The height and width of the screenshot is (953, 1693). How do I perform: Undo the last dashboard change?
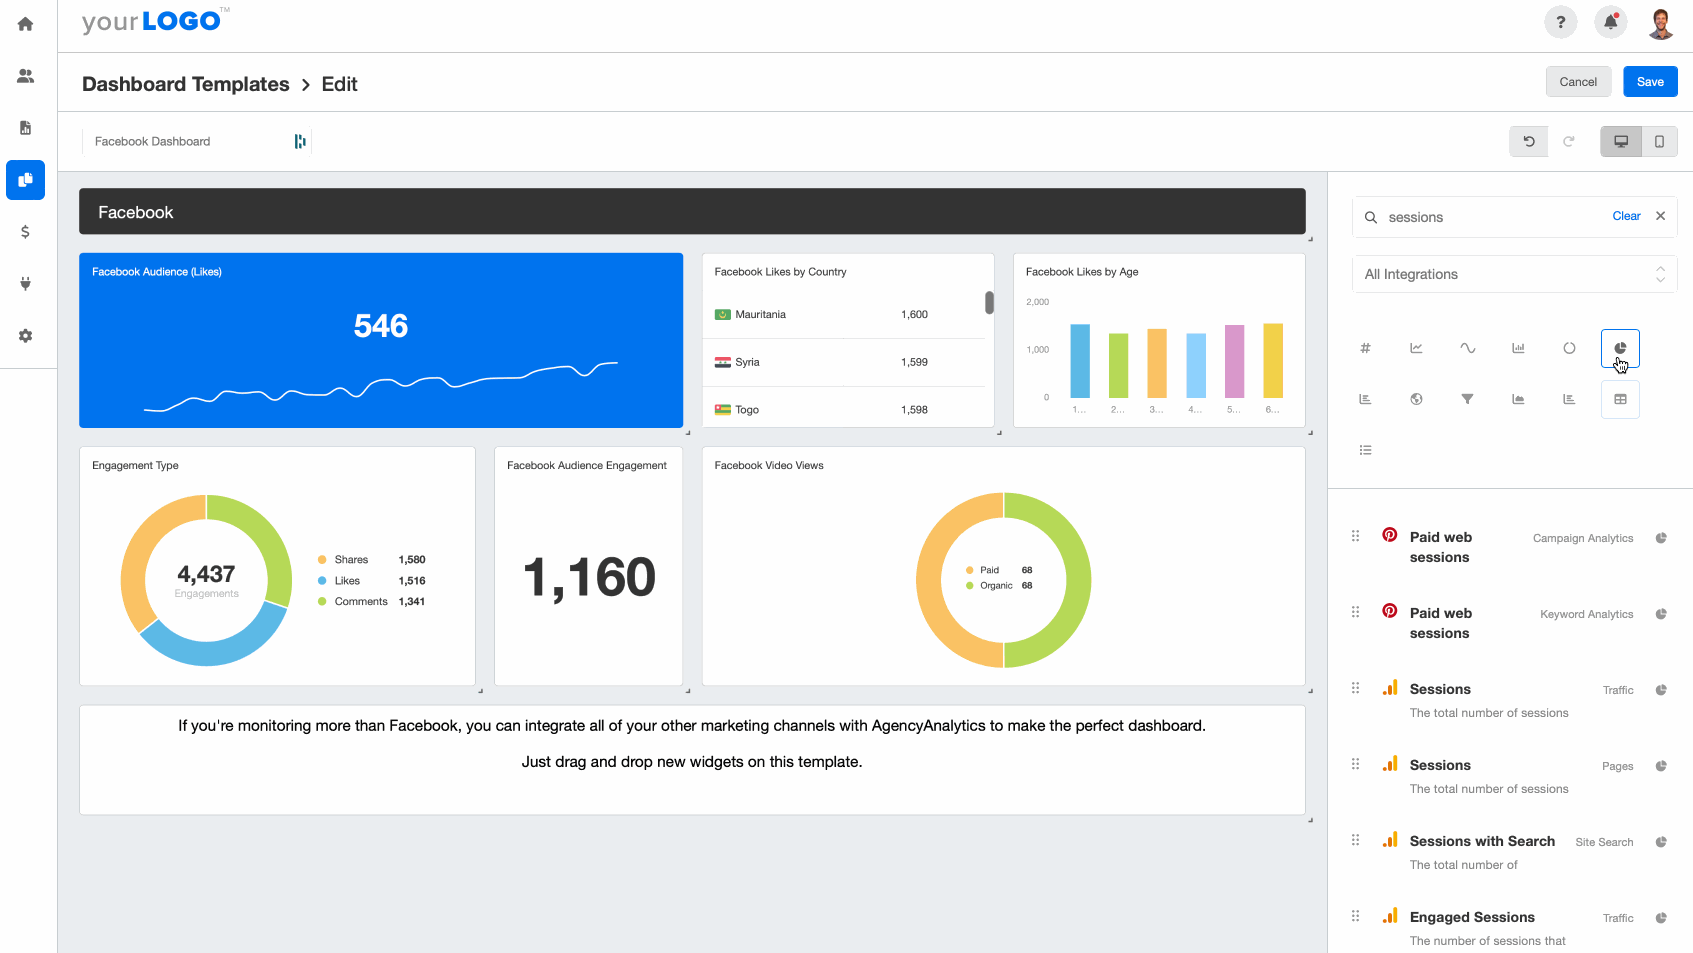point(1528,141)
